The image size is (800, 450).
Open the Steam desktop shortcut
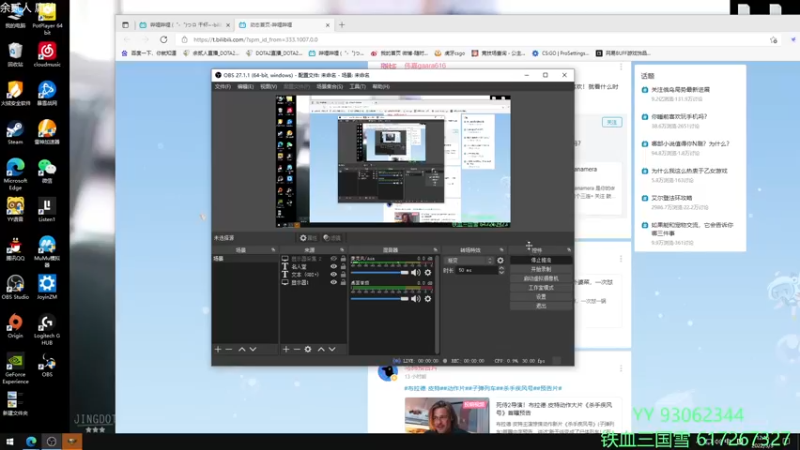15,133
